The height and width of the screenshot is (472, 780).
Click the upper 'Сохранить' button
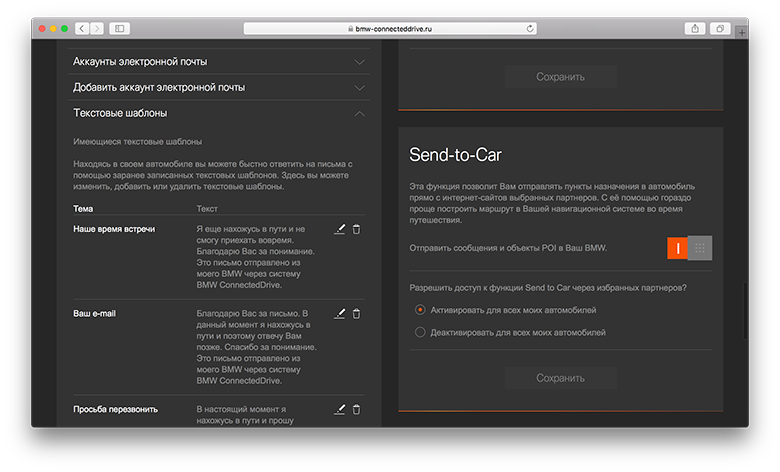pos(561,77)
